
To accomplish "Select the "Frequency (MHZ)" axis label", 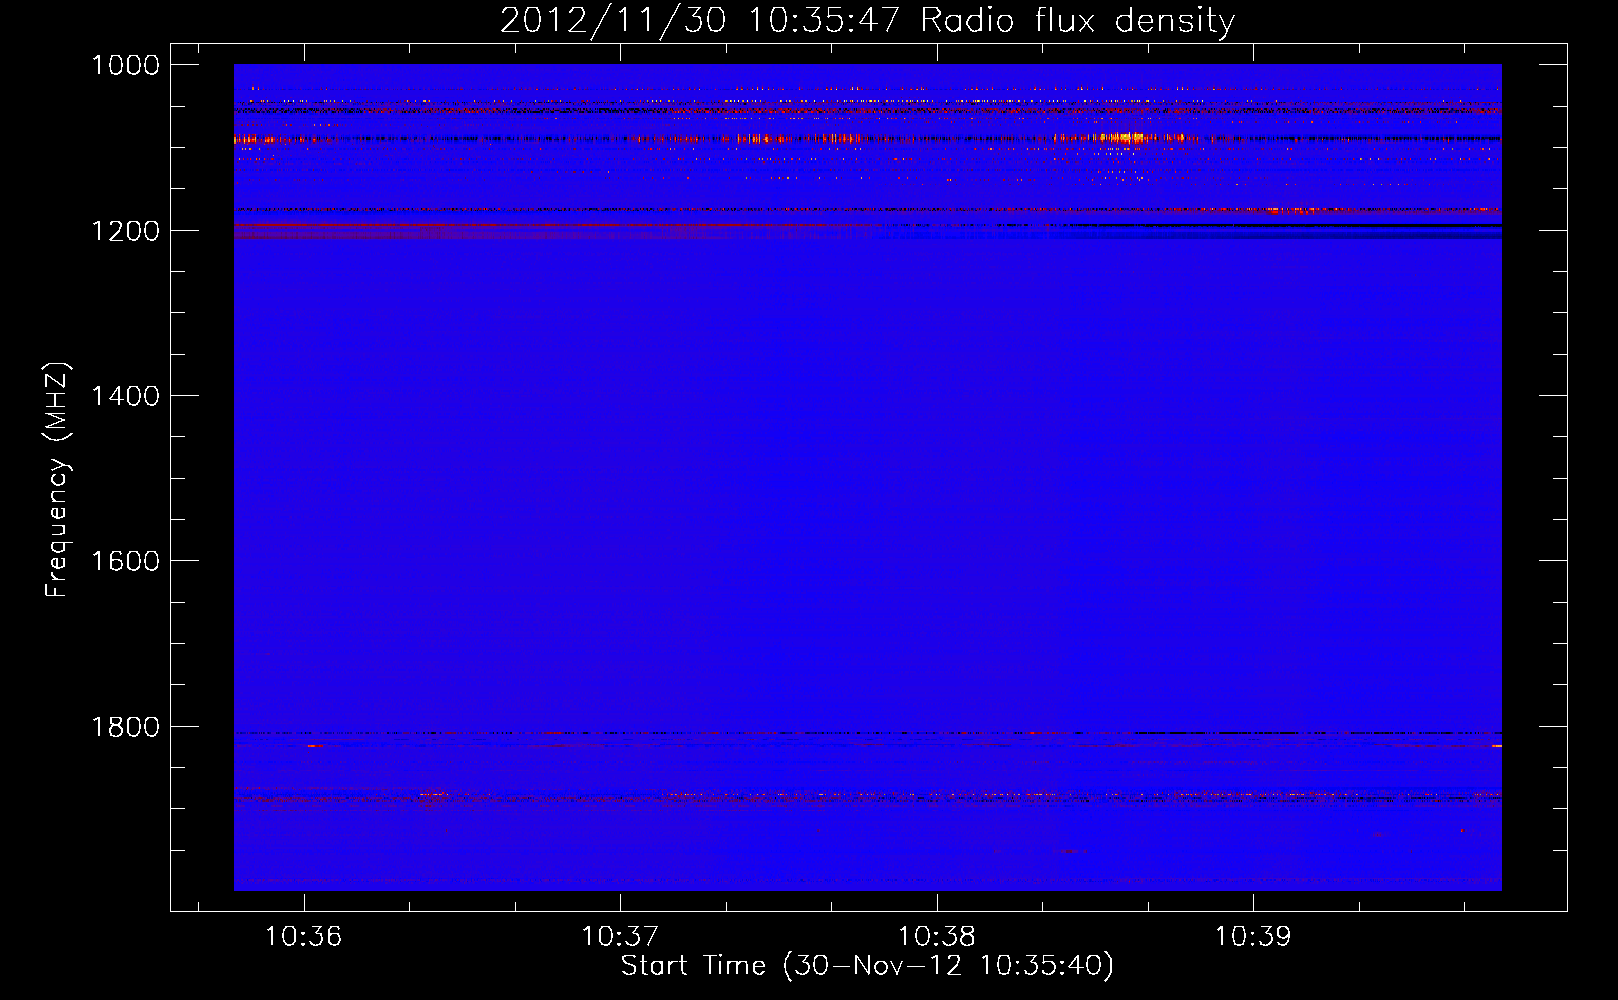I will pyautogui.click(x=58, y=480).
